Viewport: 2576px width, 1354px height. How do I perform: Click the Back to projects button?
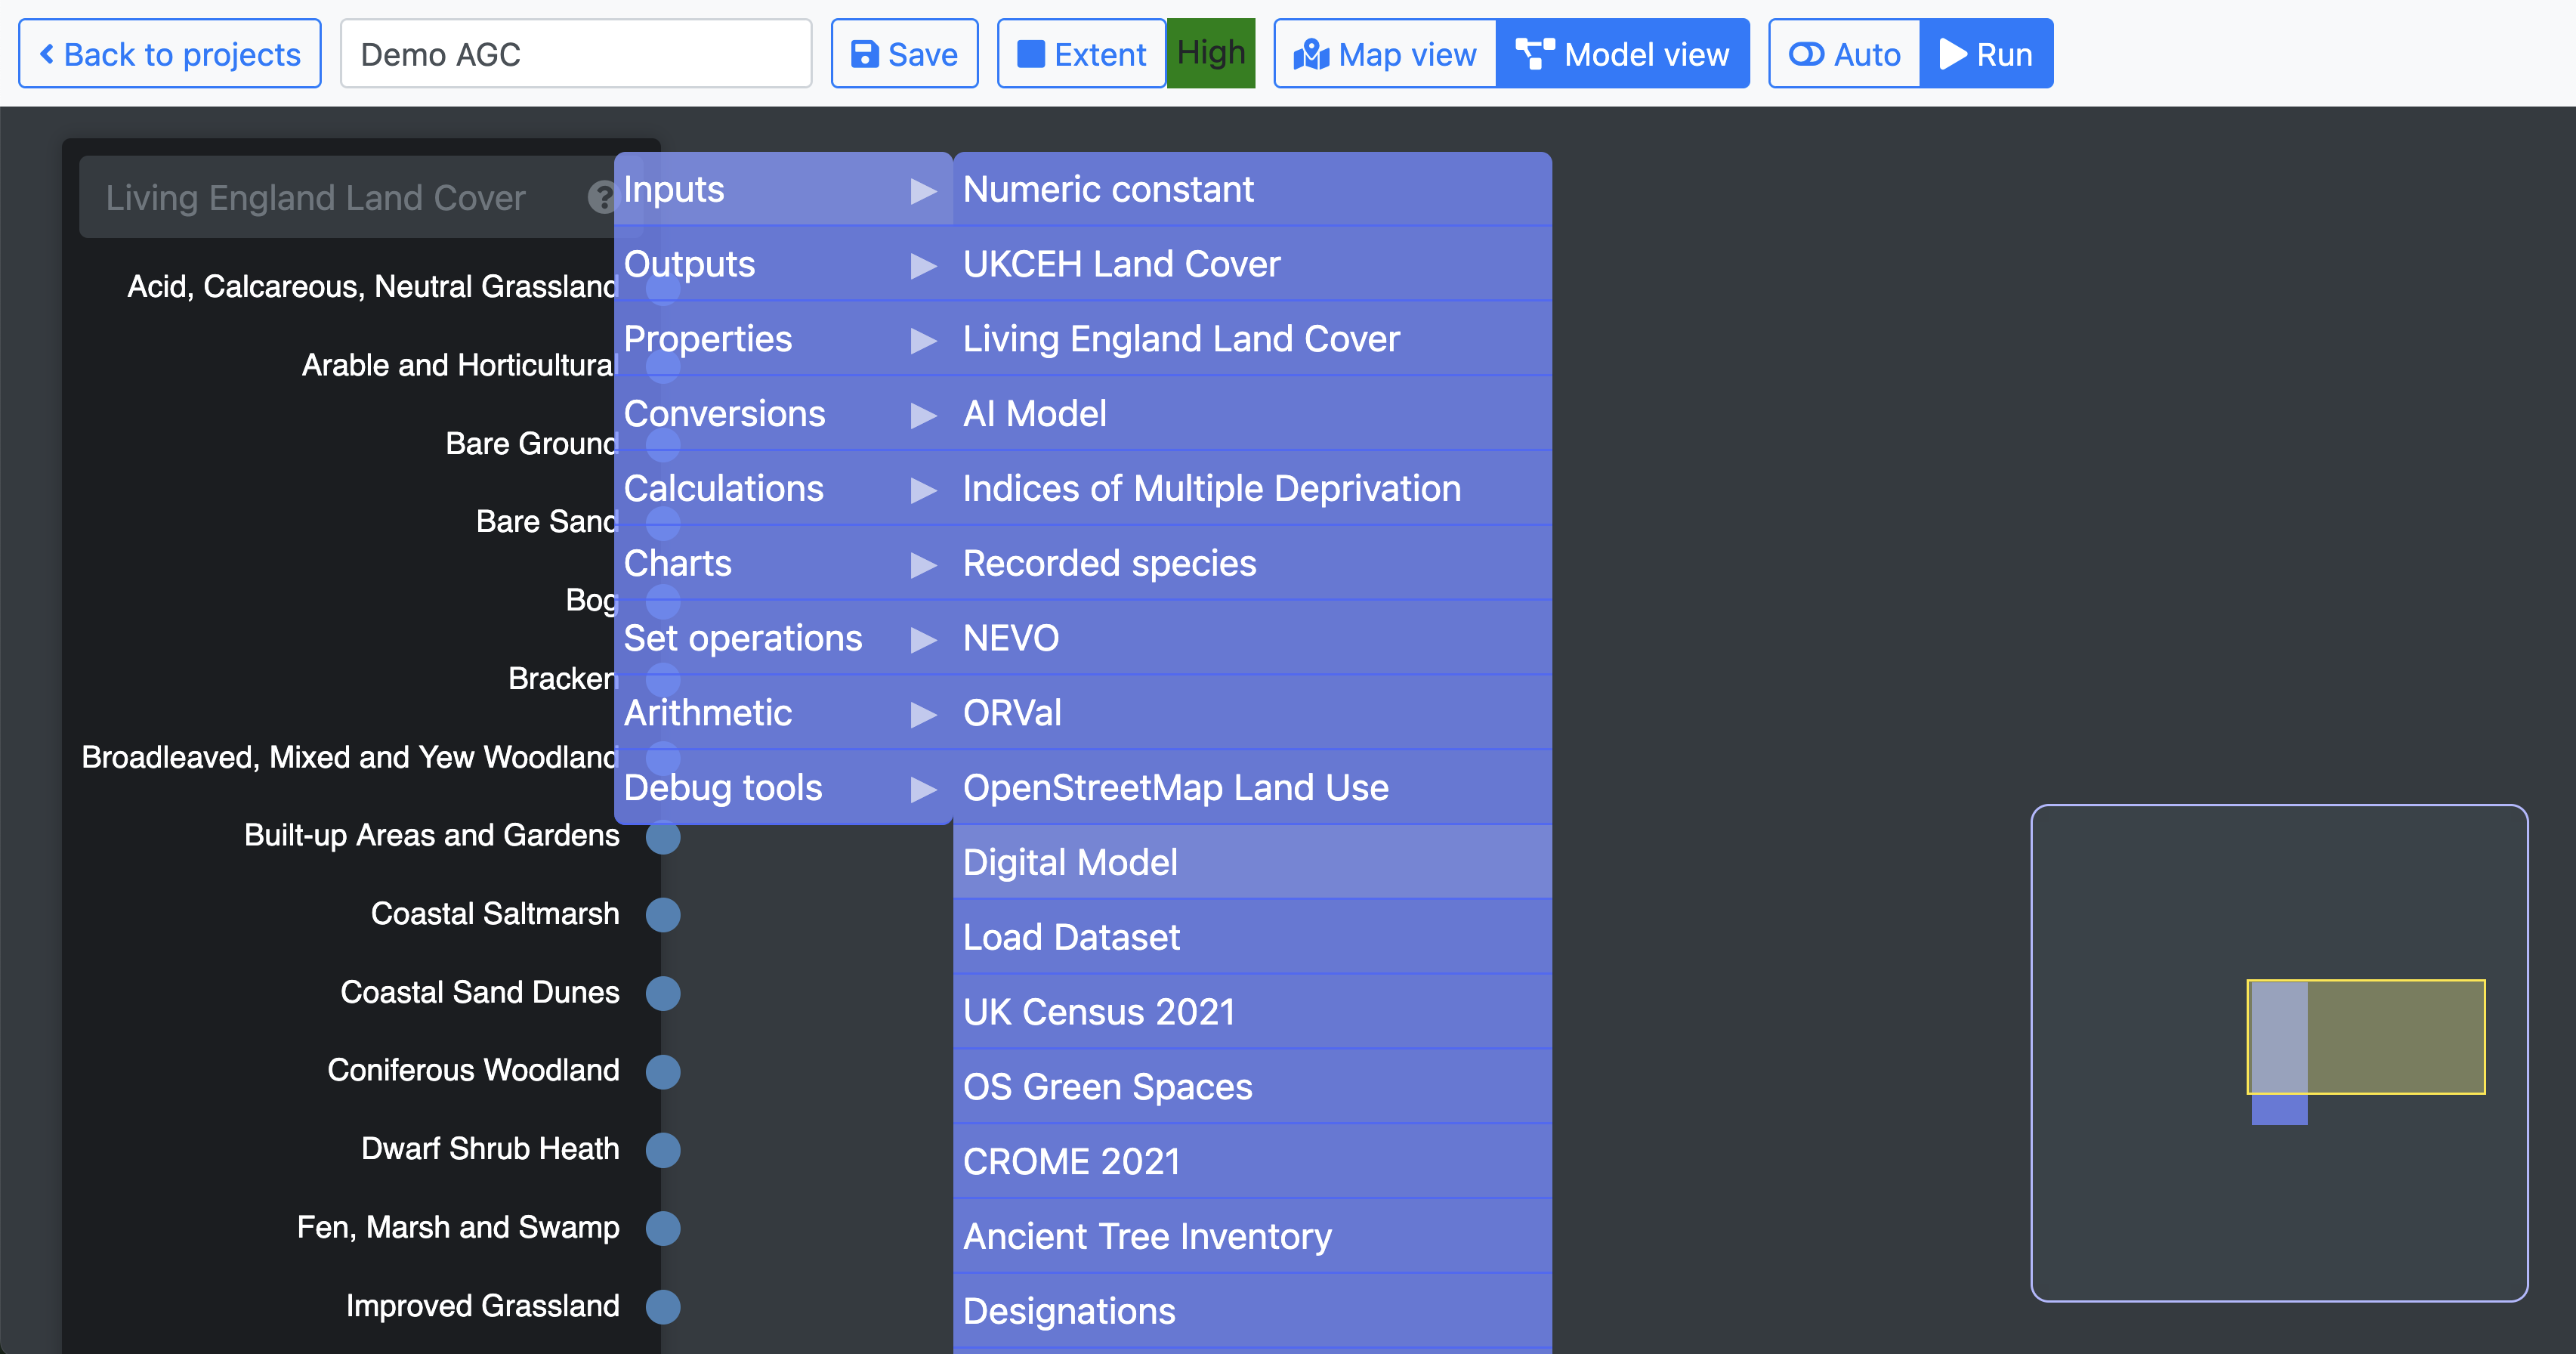[x=170, y=54]
